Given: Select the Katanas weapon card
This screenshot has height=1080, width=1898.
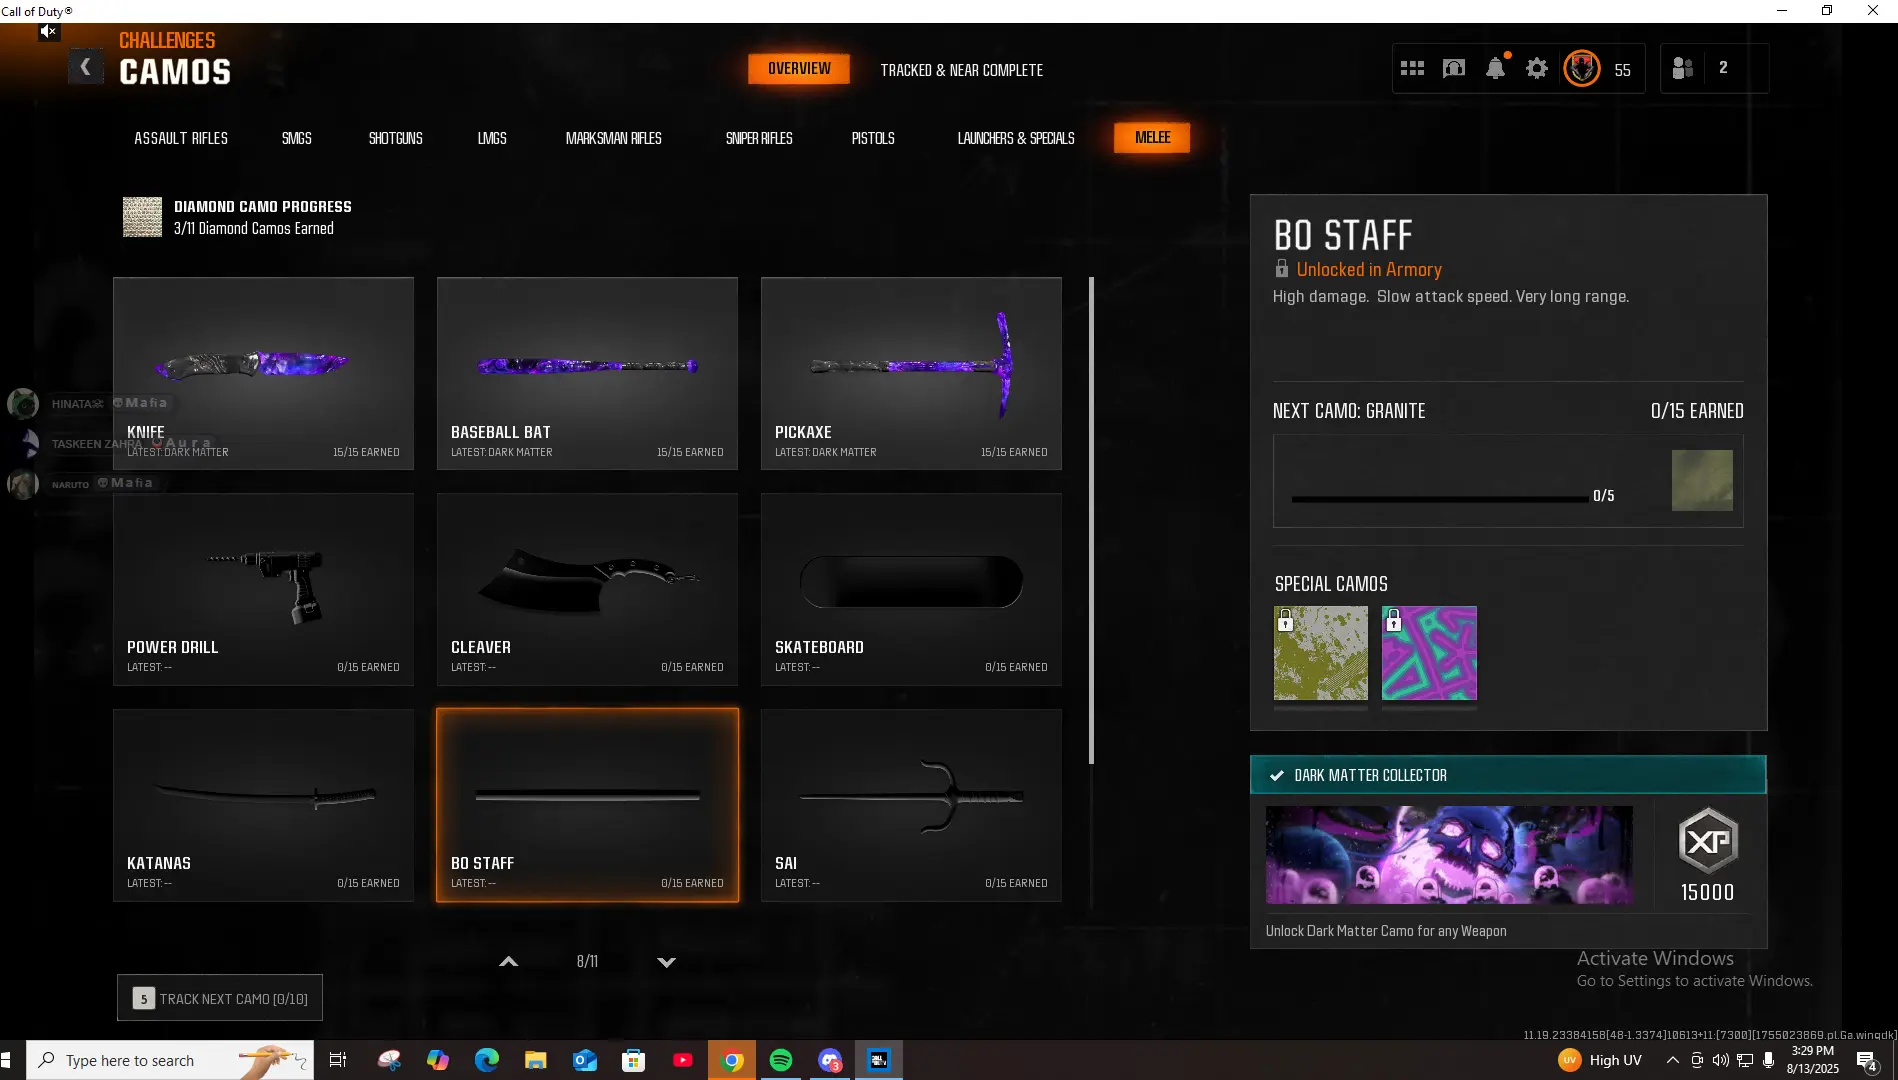Looking at the screenshot, I should (x=263, y=805).
